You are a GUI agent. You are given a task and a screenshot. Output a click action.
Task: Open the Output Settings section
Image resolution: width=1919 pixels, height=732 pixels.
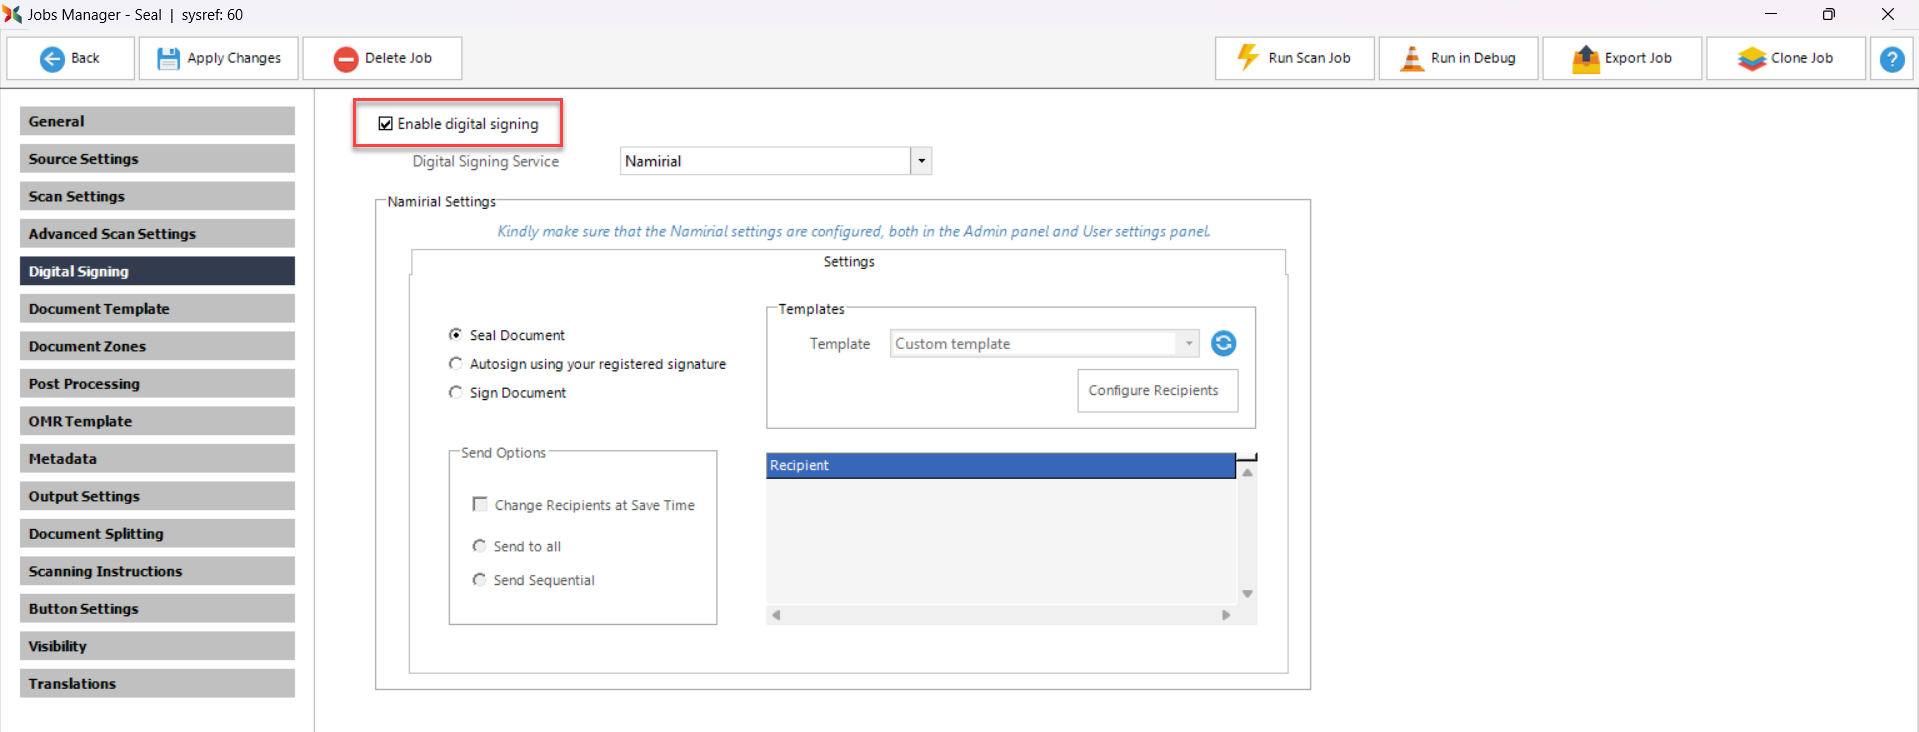157,496
